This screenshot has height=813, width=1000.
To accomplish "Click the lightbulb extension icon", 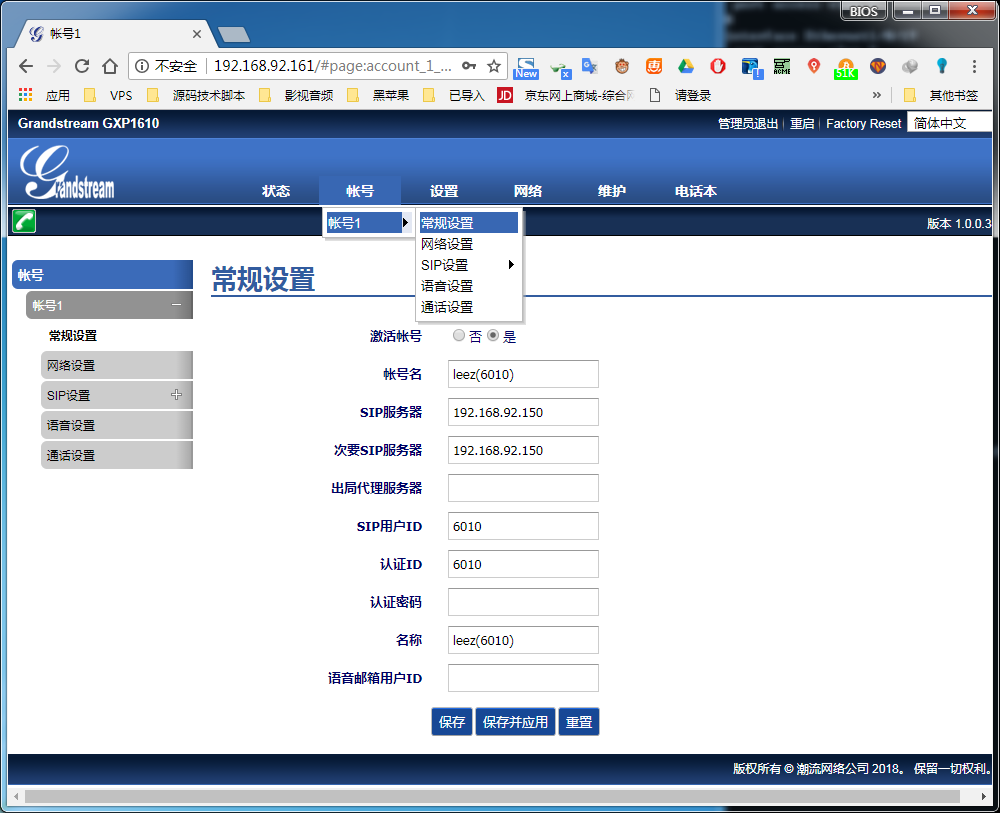I will click(941, 66).
